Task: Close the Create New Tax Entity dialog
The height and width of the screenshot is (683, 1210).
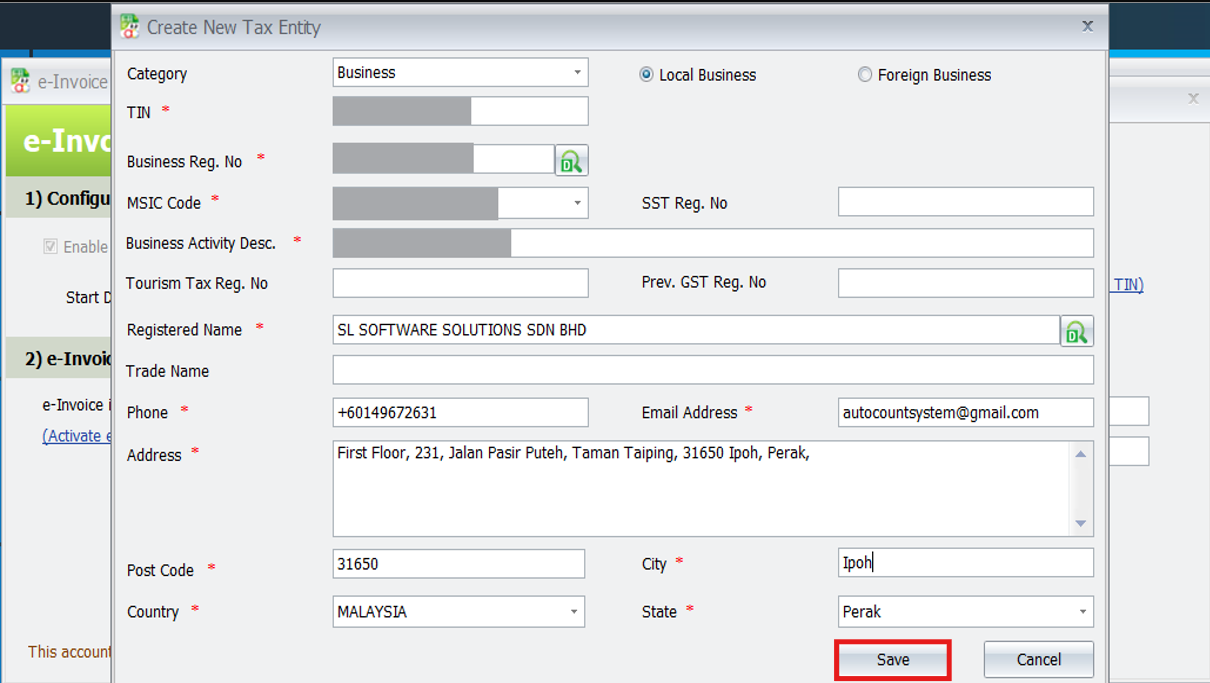Action: pyautogui.click(x=1087, y=27)
